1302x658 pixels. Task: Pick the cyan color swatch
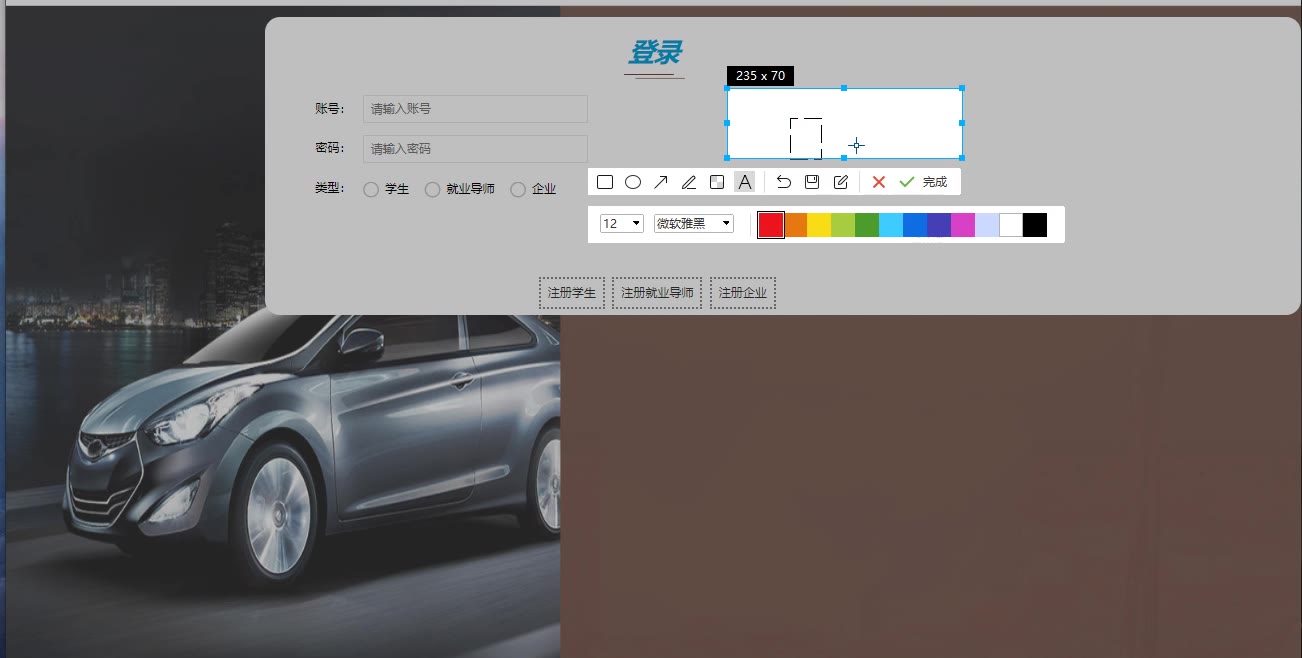[891, 225]
